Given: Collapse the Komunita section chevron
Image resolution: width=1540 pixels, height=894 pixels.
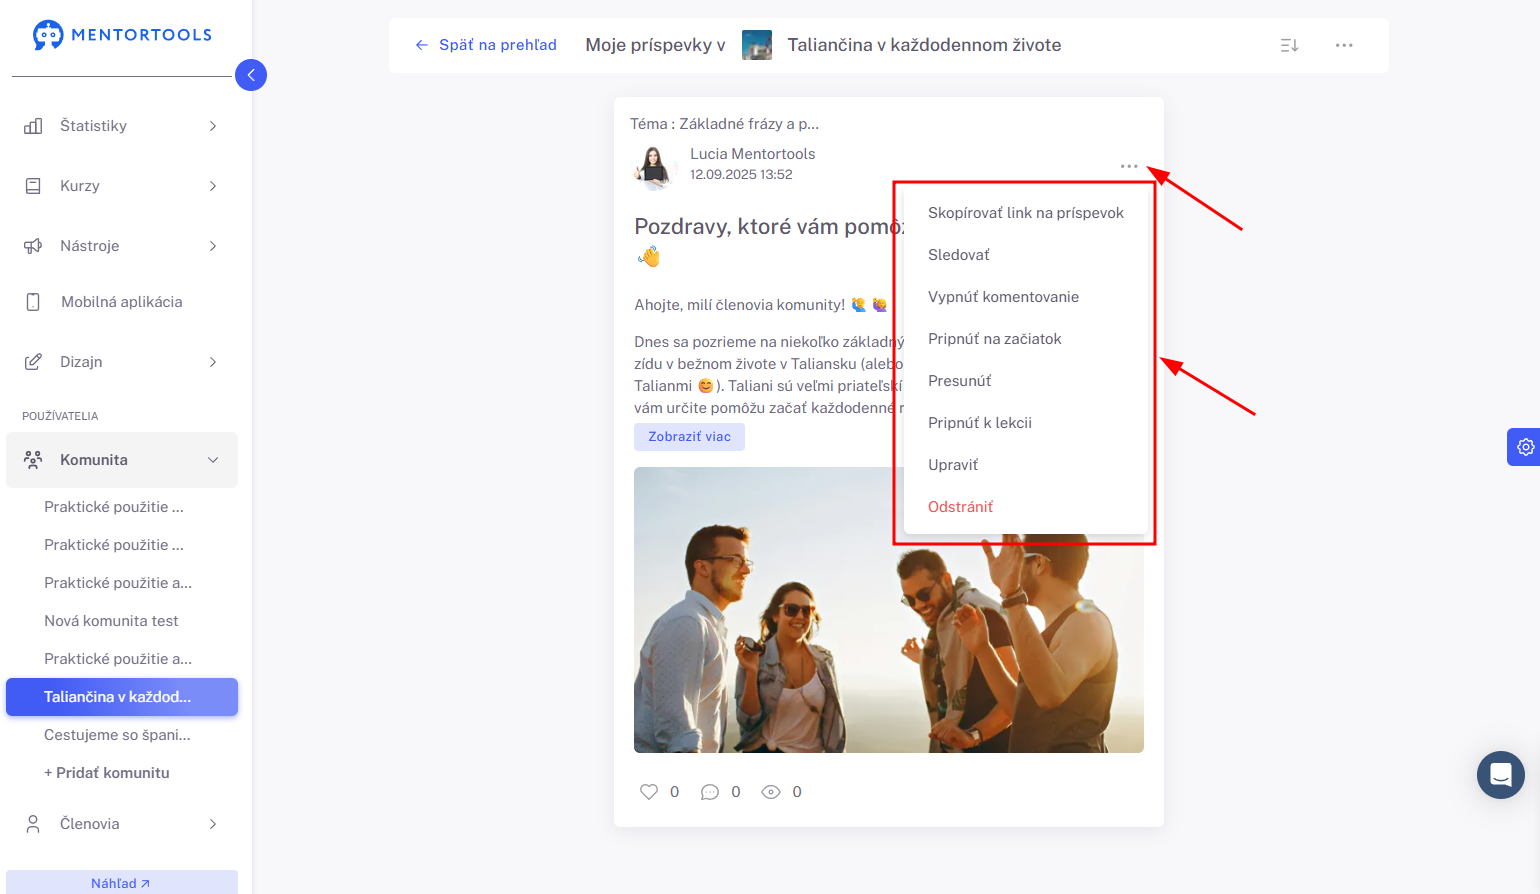Looking at the screenshot, I should [x=213, y=460].
